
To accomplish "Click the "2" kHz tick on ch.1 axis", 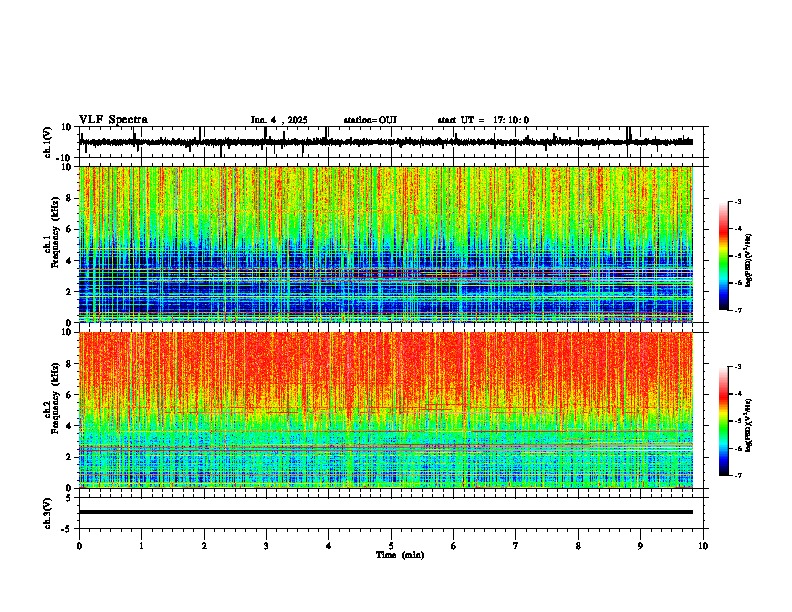I will tap(69, 291).
